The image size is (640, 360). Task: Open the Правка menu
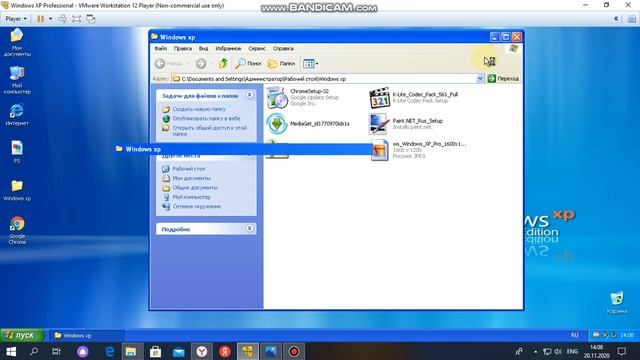pyautogui.click(x=182, y=48)
